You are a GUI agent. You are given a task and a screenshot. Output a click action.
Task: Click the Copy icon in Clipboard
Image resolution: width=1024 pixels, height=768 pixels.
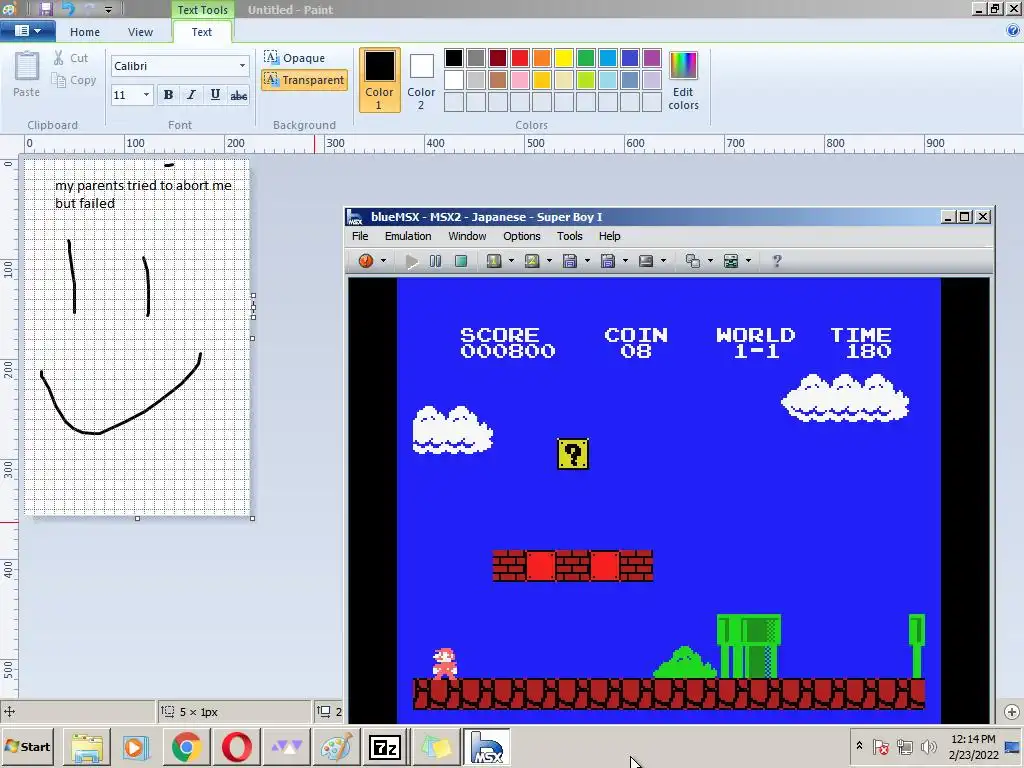click(59, 80)
